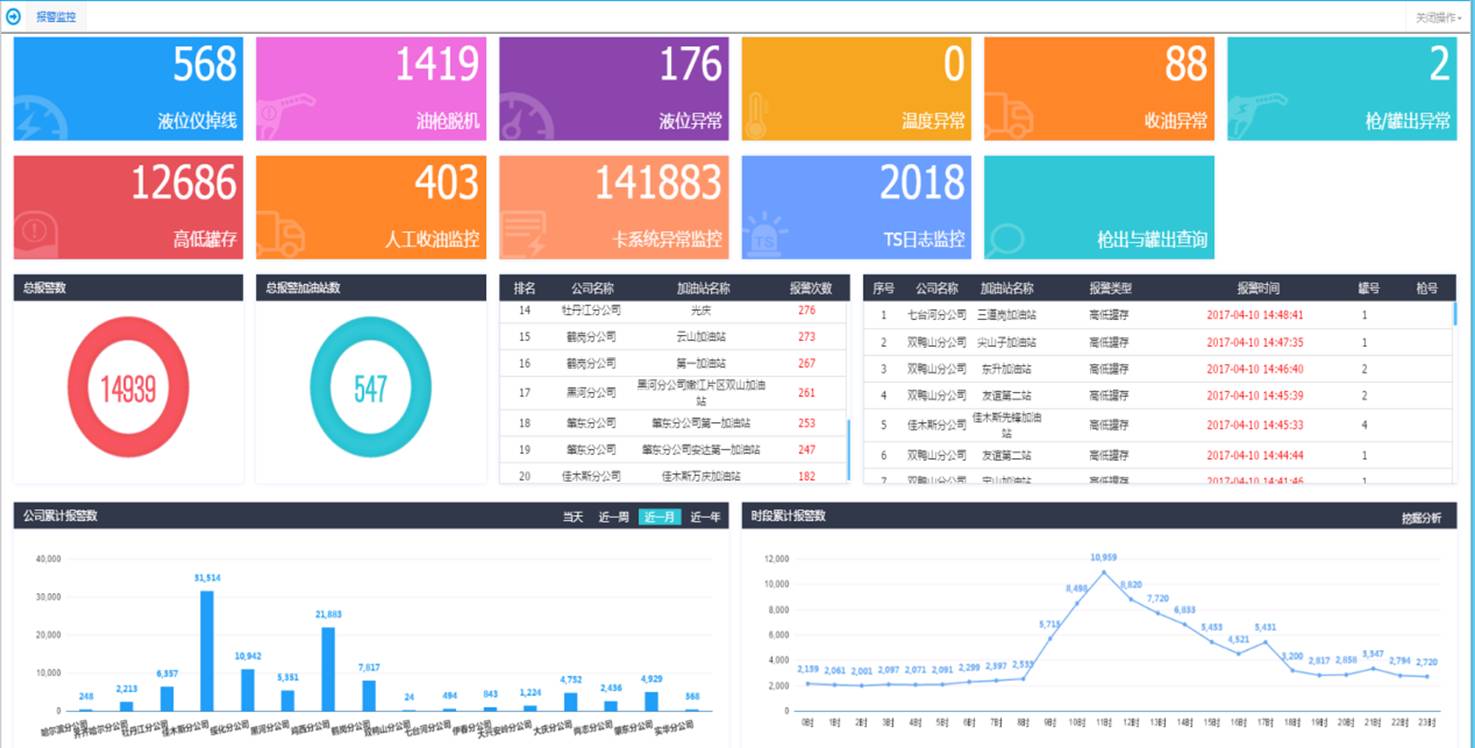Switch company chart range to 当天

pyautogui.click(x=572, y=517)
